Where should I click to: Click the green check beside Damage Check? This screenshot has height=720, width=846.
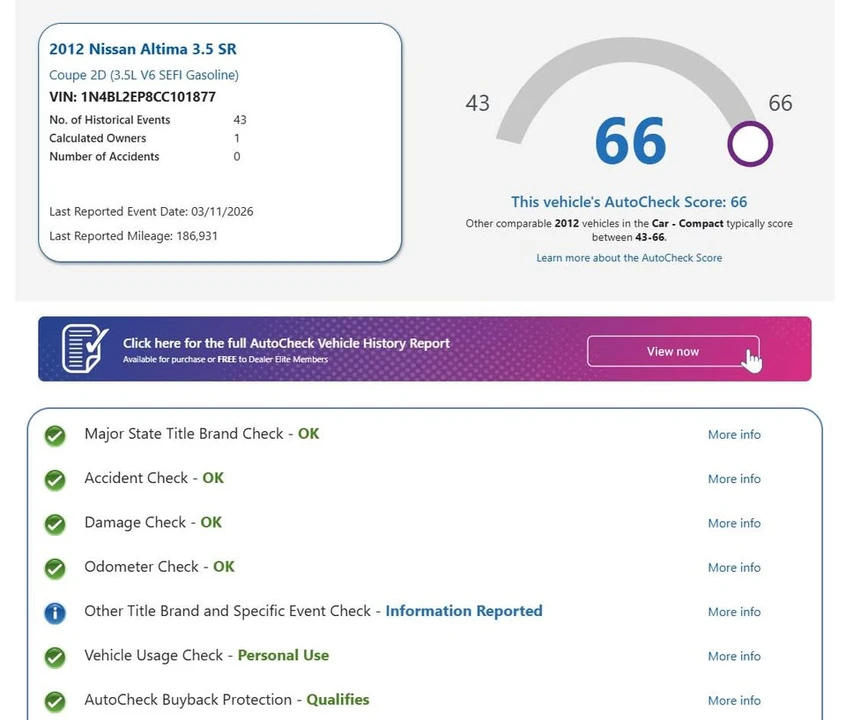tap(55, 524)
